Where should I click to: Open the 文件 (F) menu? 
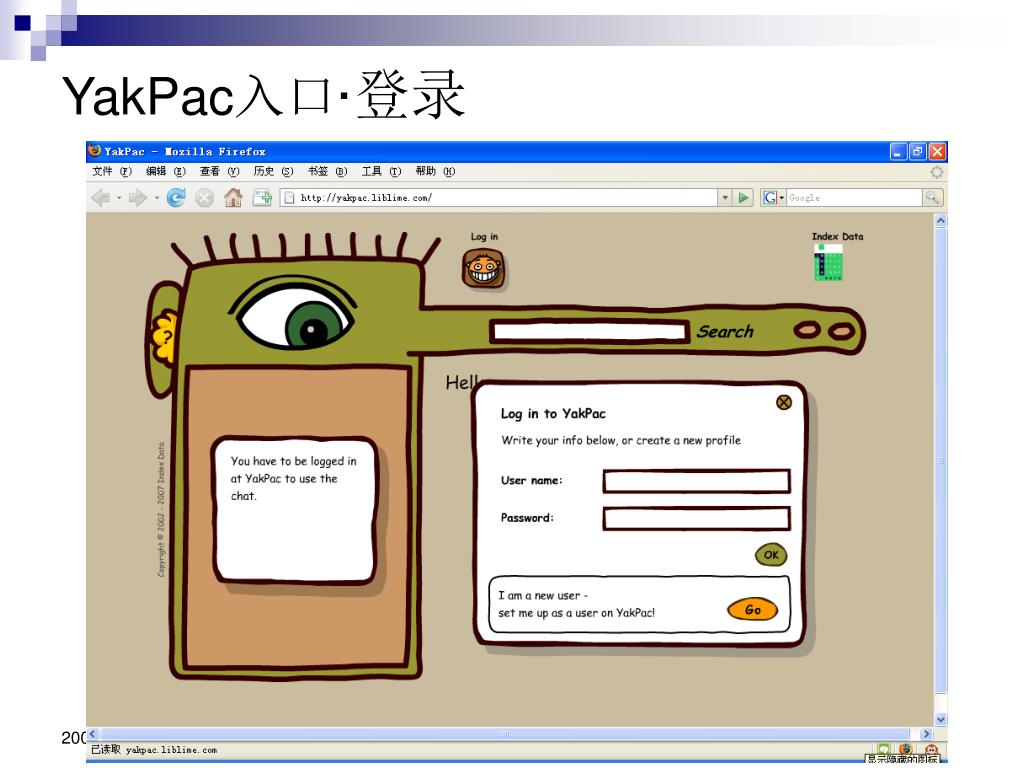click(112, 171)
